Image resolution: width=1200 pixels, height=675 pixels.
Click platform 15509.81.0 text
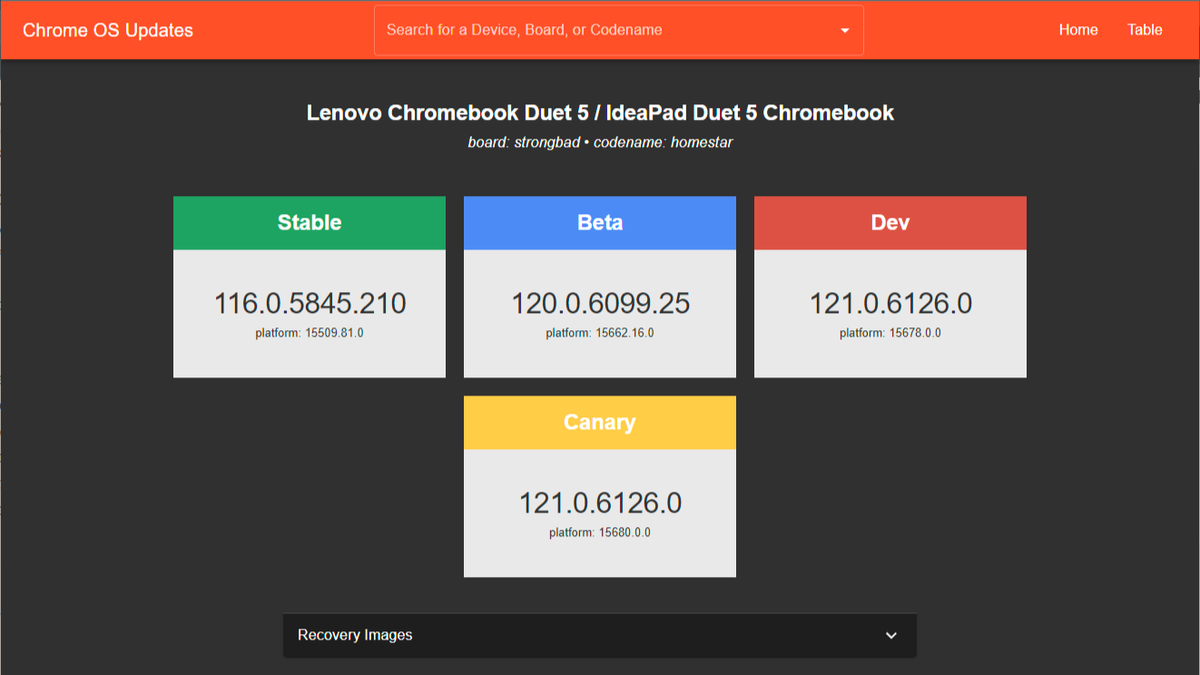click(x=309, y=333)
